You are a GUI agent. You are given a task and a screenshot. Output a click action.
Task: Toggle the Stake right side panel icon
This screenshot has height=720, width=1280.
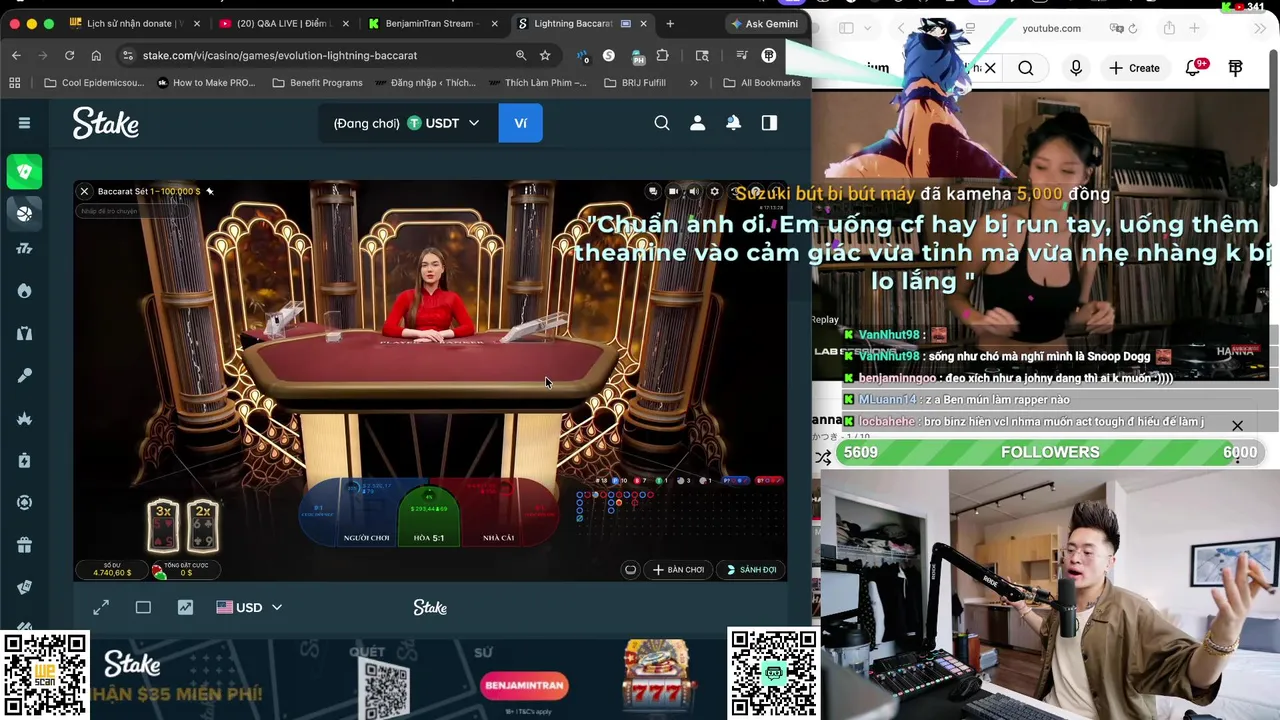tap(769, 123)
